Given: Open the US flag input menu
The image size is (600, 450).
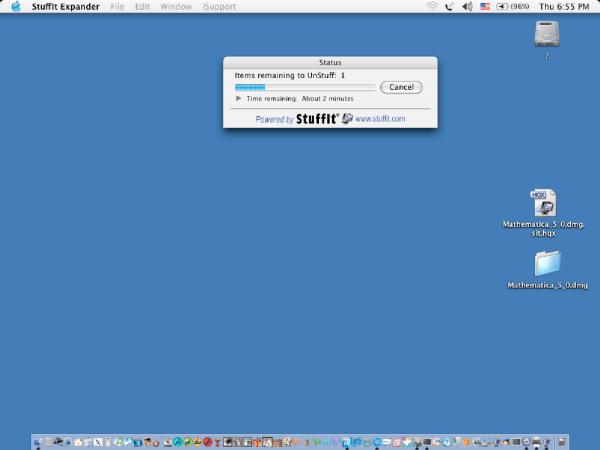Looking at the screenshot, I should click(485, 6).
